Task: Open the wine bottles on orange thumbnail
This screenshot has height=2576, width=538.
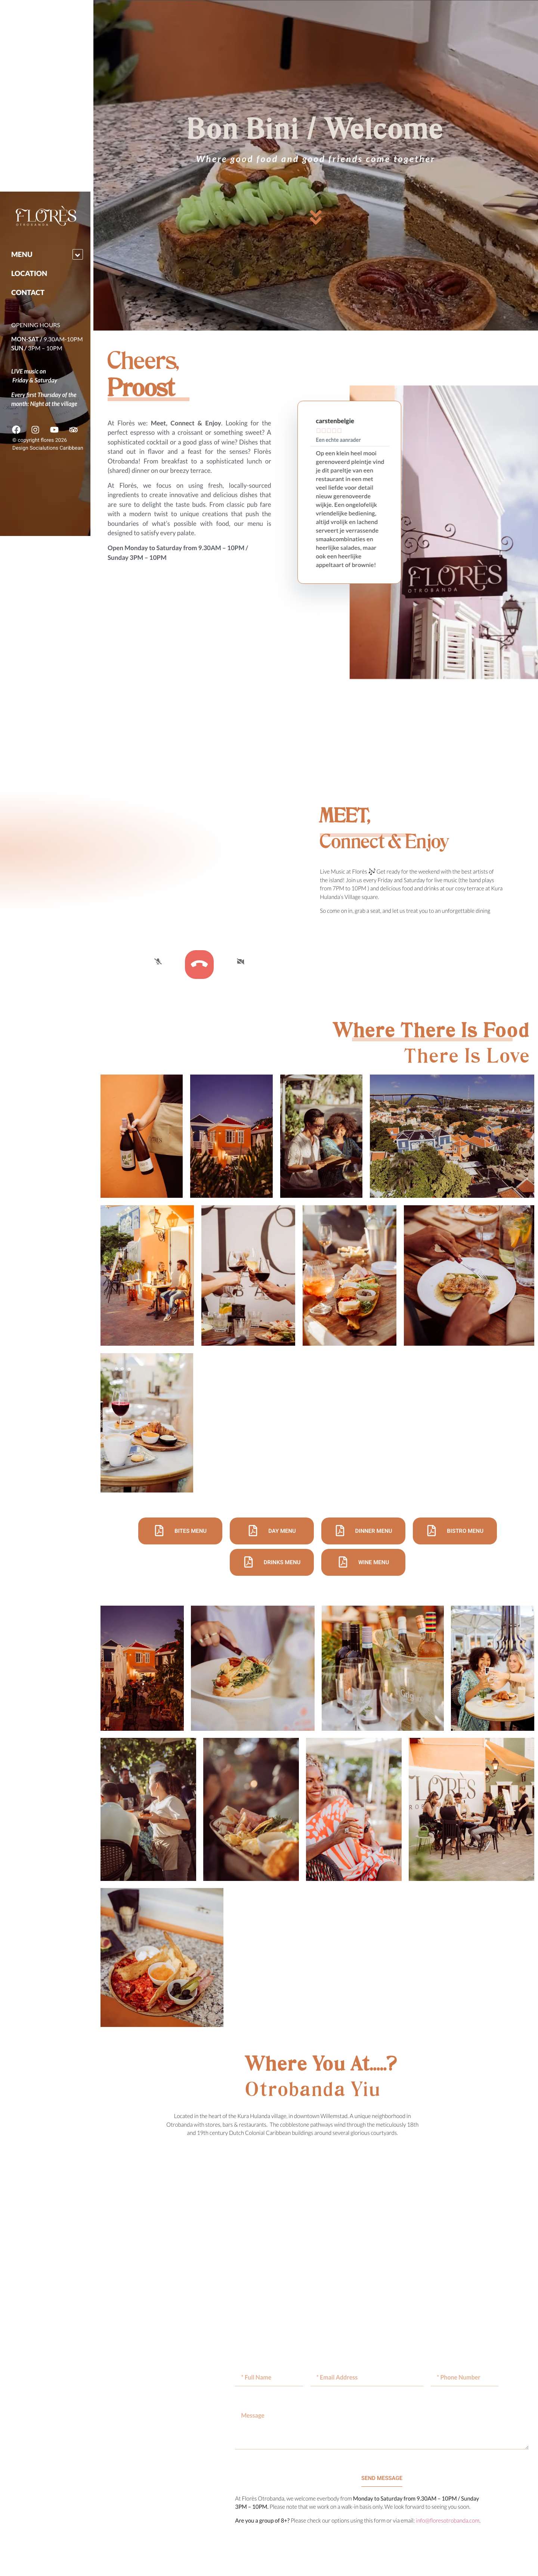Action: tap(141, 1136)
